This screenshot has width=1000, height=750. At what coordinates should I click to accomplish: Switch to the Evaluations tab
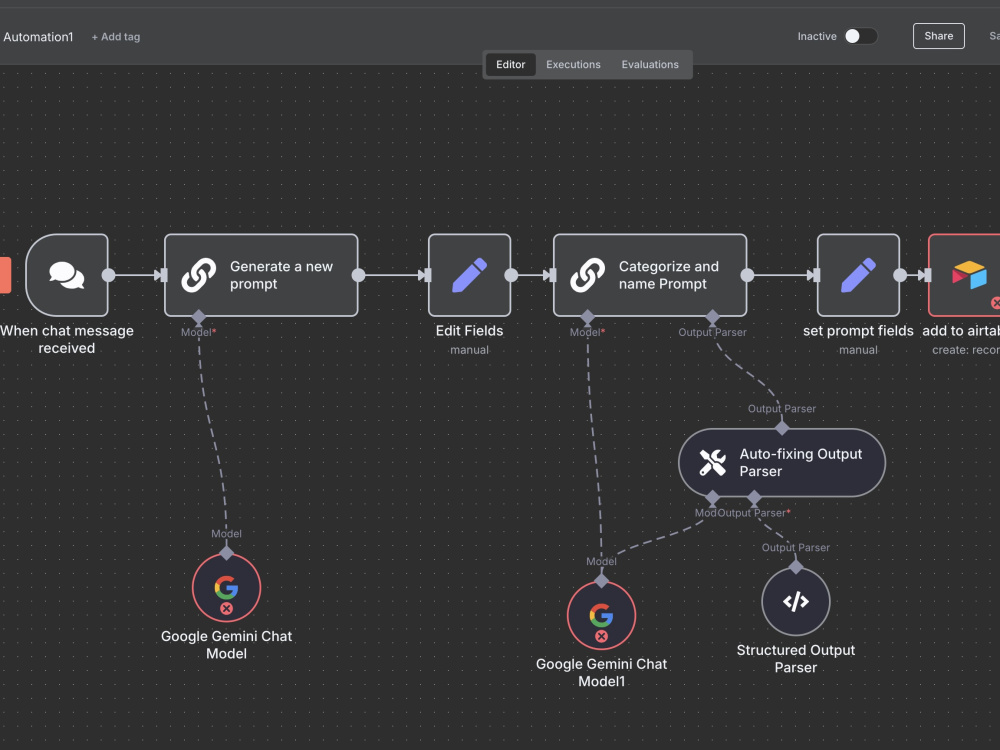pos(650,64)
